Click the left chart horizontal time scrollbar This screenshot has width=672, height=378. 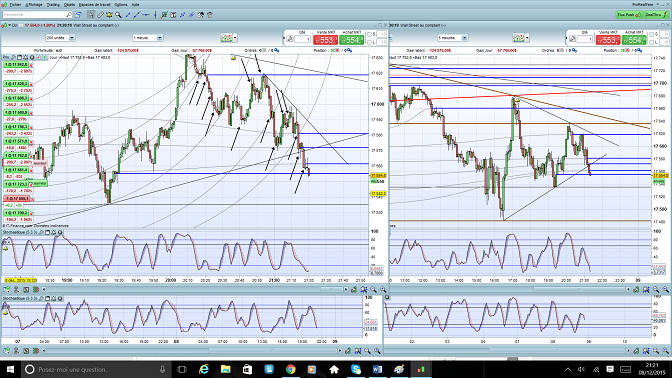195,290
